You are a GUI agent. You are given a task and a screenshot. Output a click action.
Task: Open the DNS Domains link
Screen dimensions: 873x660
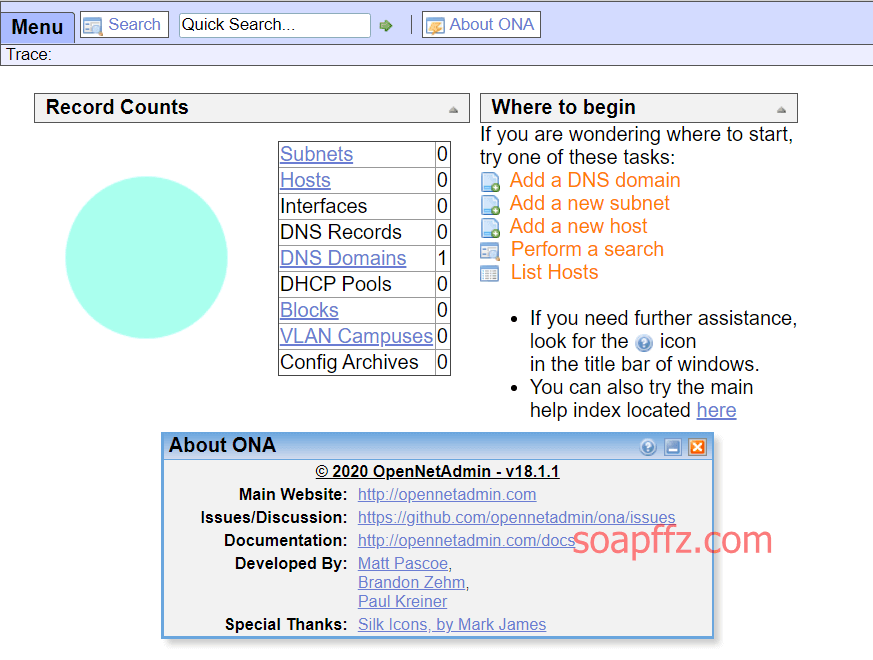[343, 258]
